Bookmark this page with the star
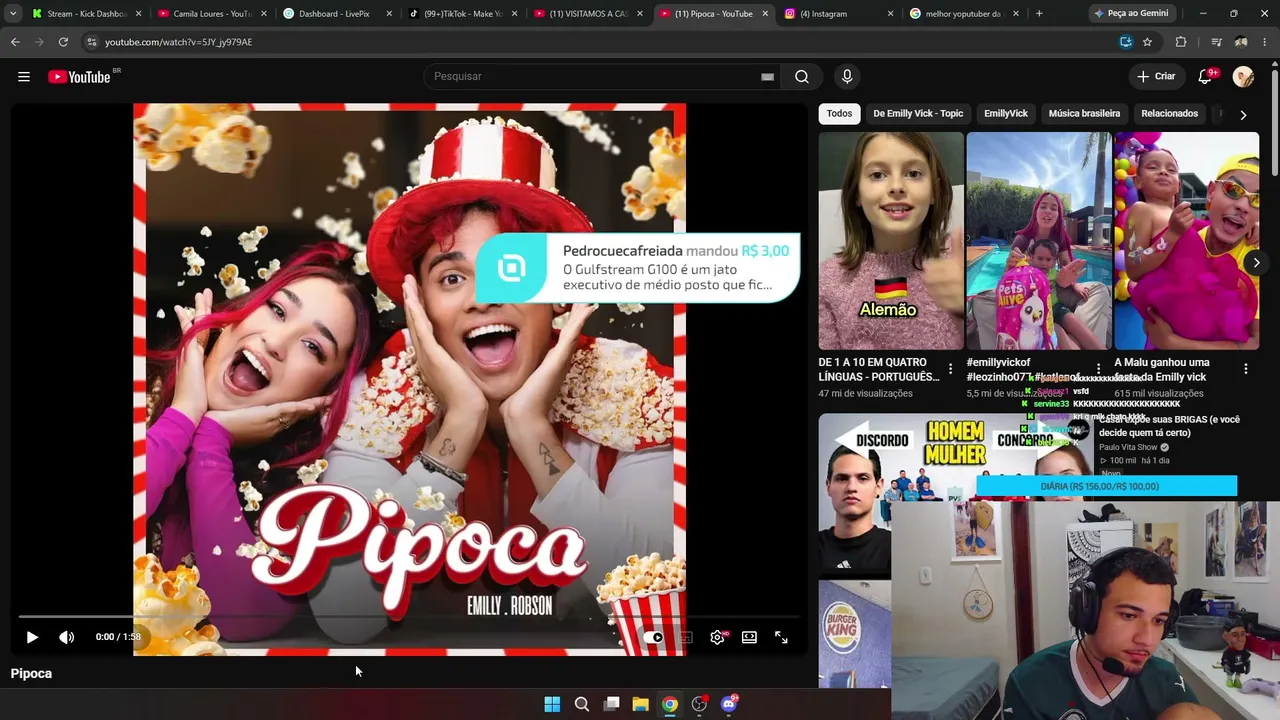 click(x=1147, y=42)
